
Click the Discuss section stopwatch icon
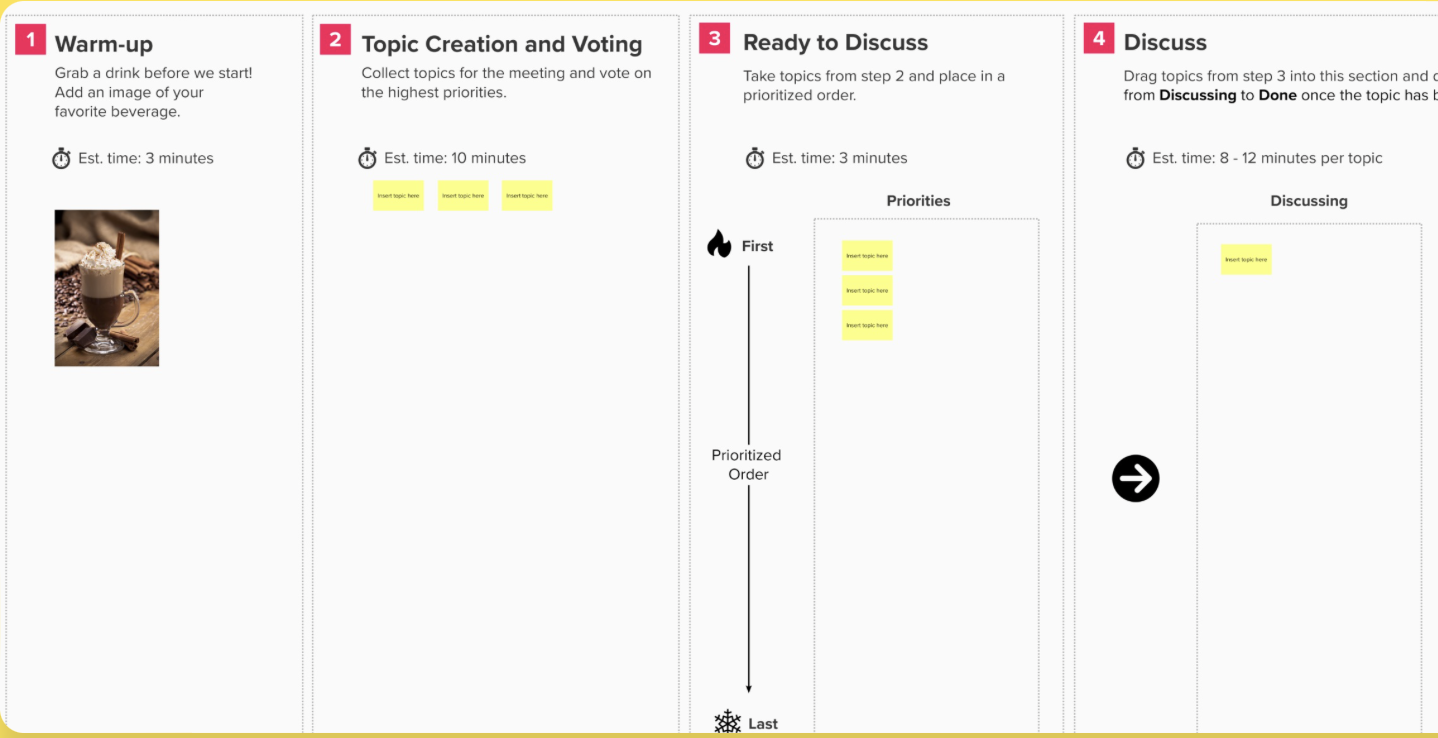point(1135,158)
